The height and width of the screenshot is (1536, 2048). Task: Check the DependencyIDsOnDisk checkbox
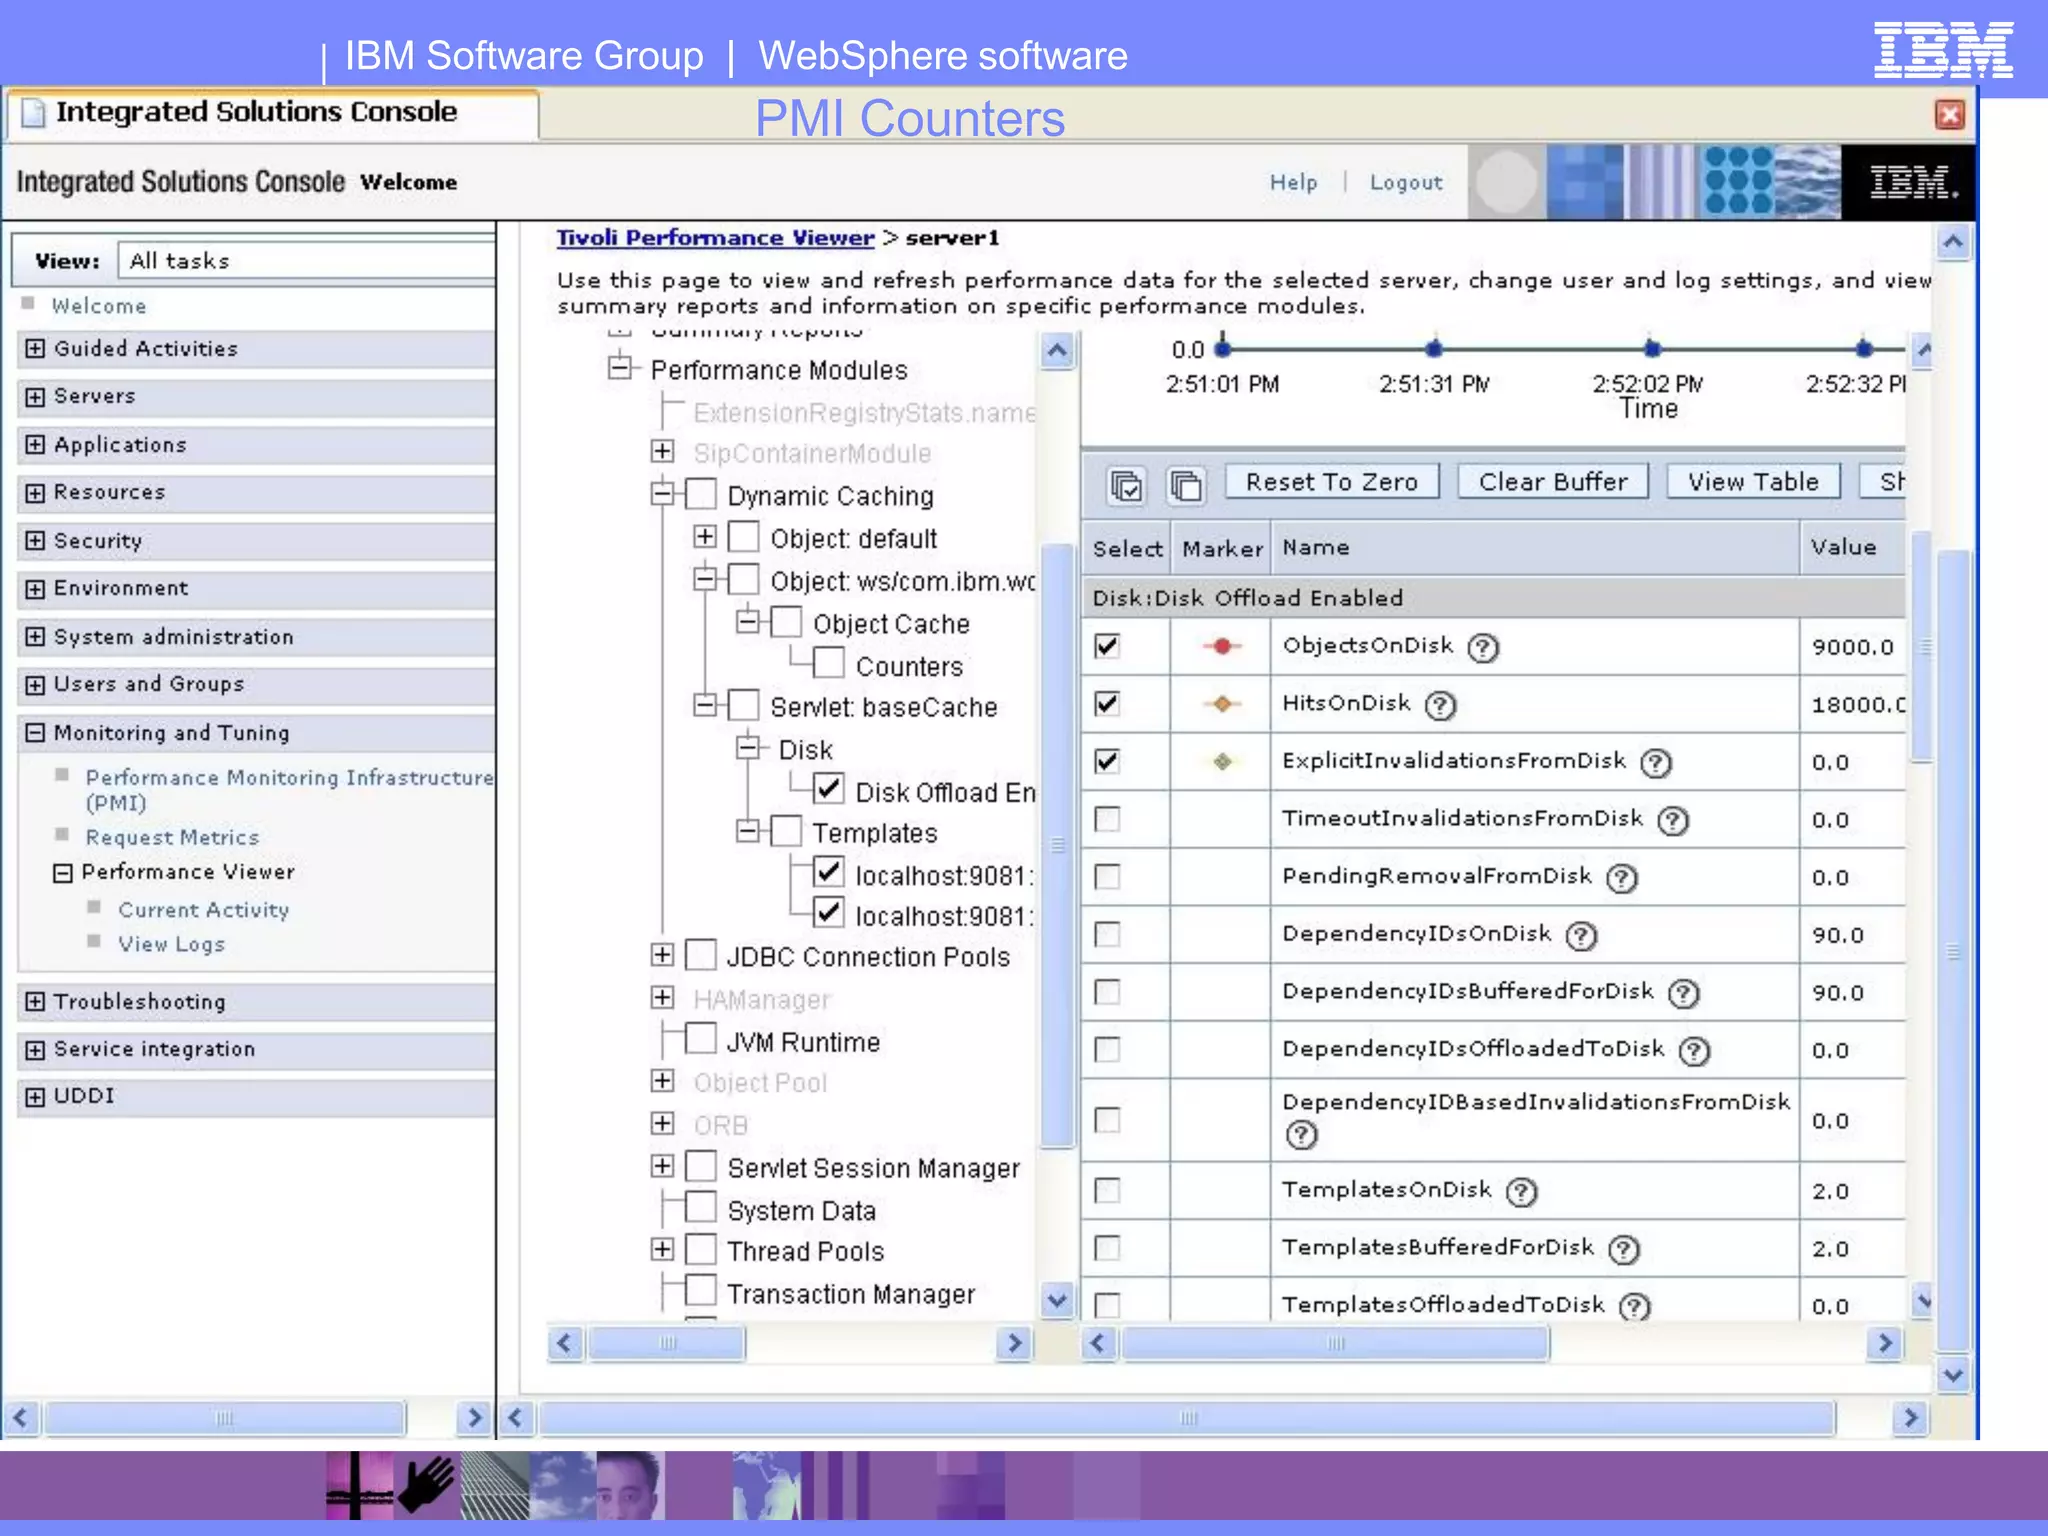(1107, 935)
